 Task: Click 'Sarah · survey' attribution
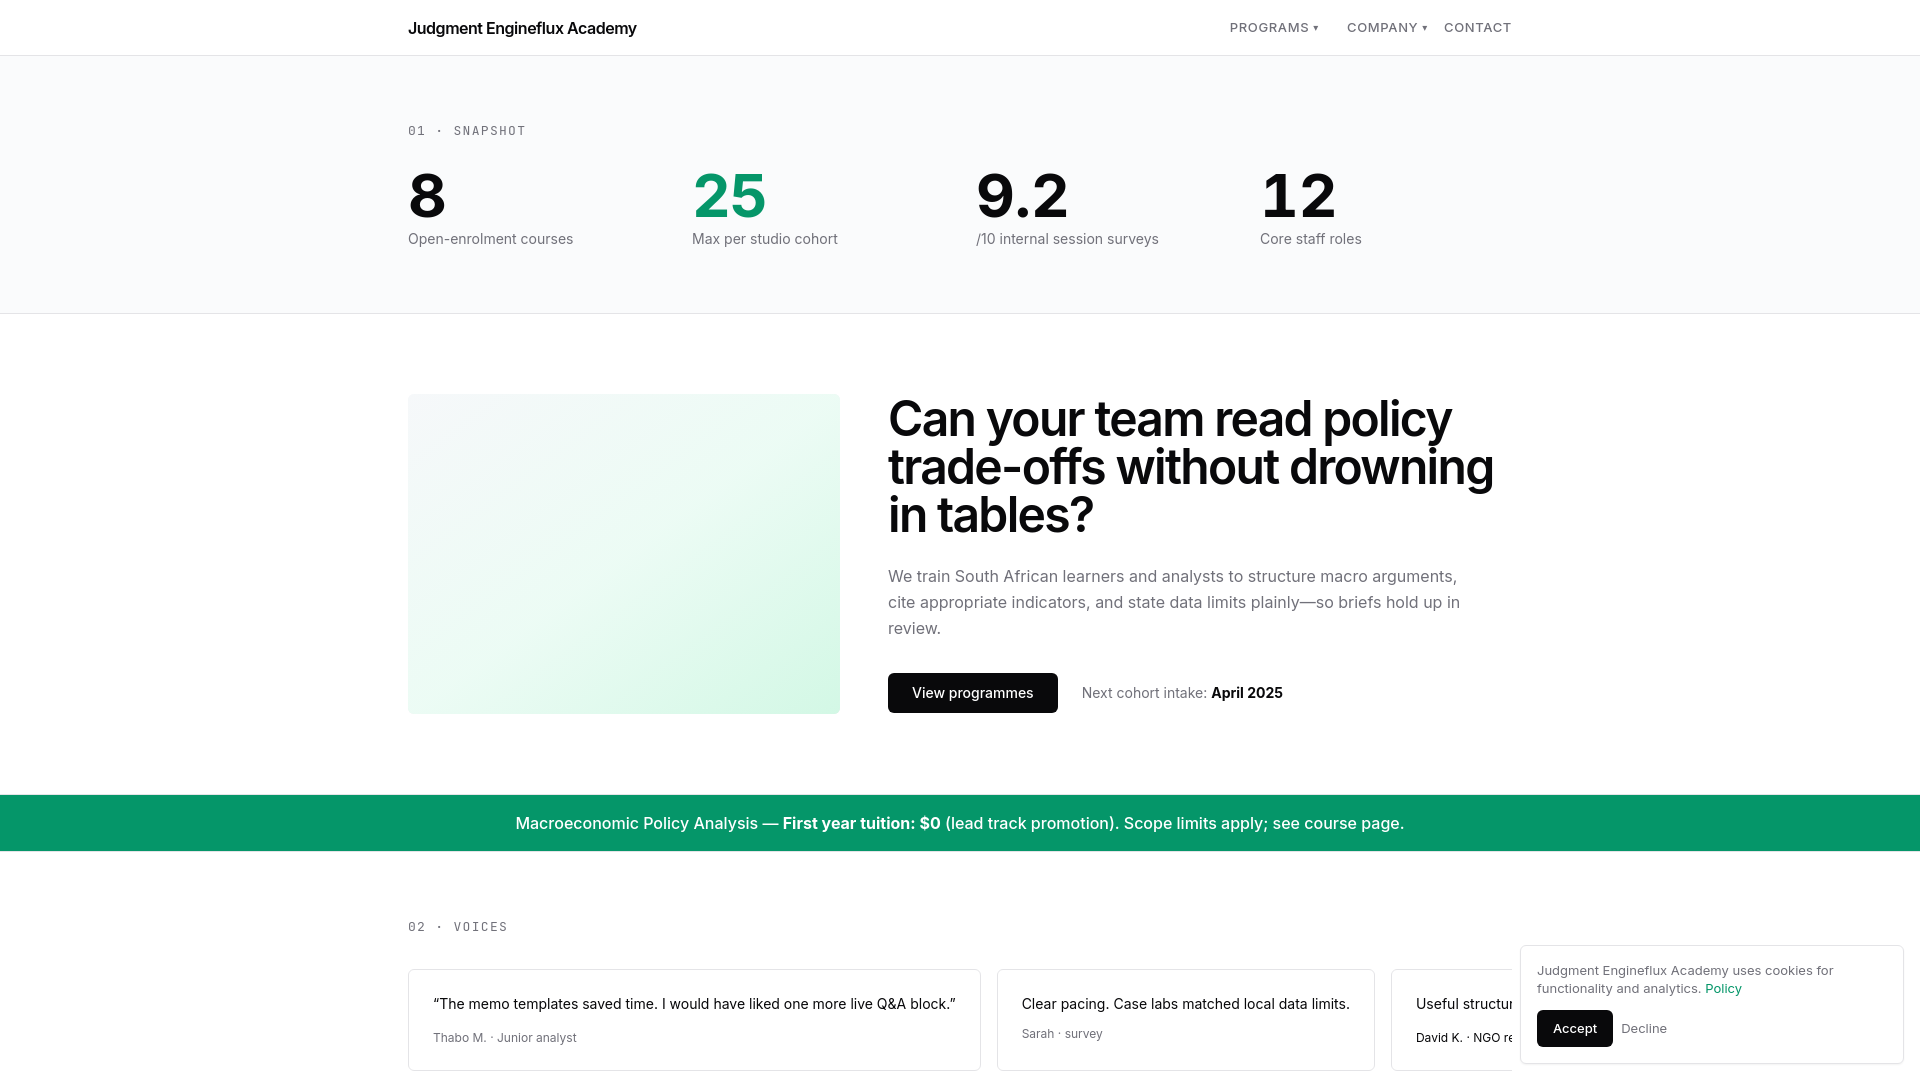[x=1062, y=1034]
